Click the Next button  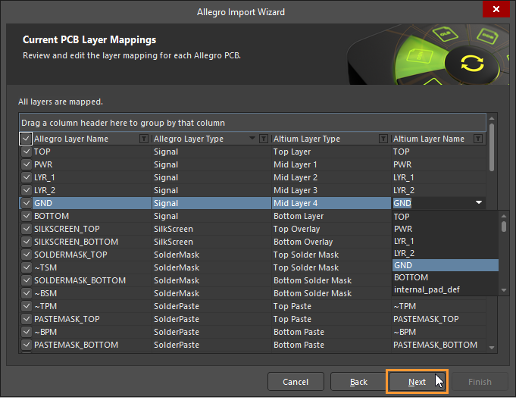417,382
